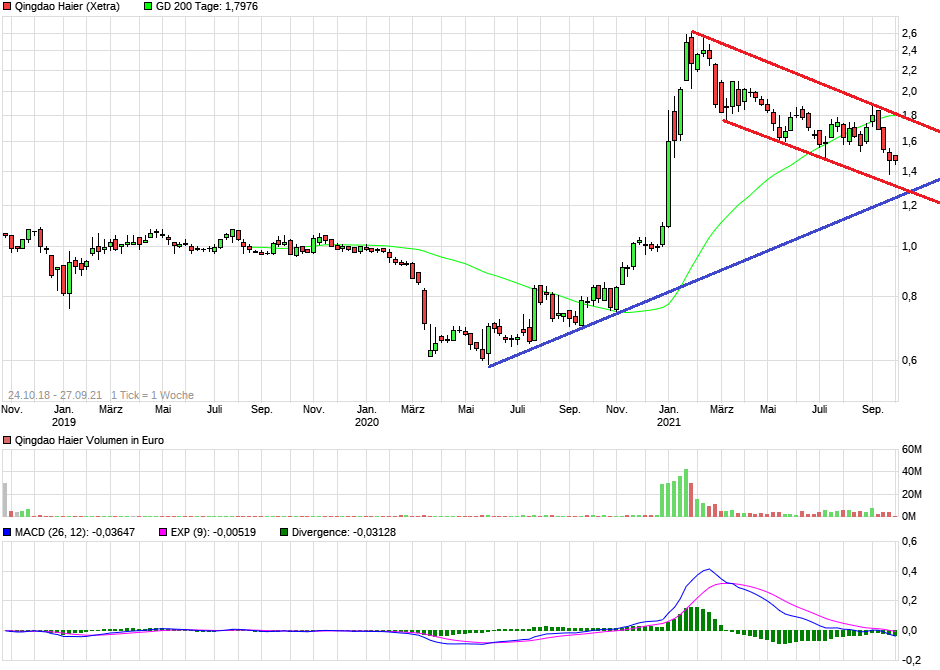
Task: Click the Volumen in Euro legend square
Action: click(8, 440)
